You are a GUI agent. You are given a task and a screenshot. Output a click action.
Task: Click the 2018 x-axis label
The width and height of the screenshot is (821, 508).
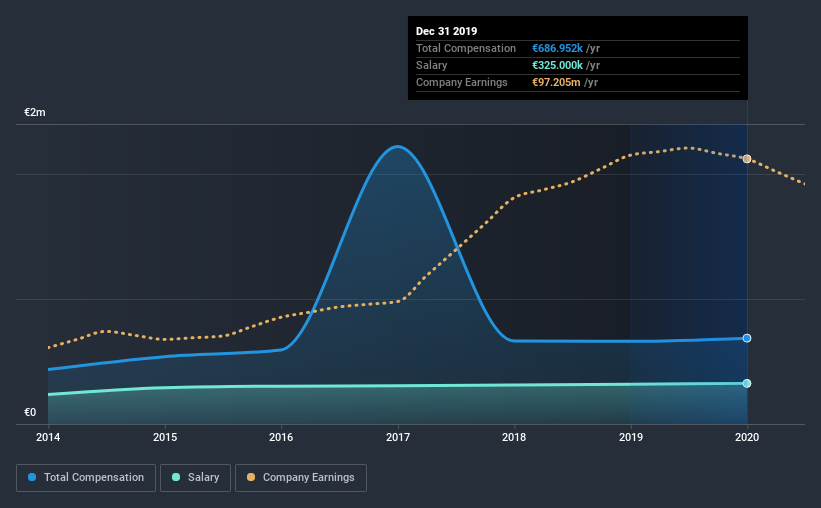point(514,437)
